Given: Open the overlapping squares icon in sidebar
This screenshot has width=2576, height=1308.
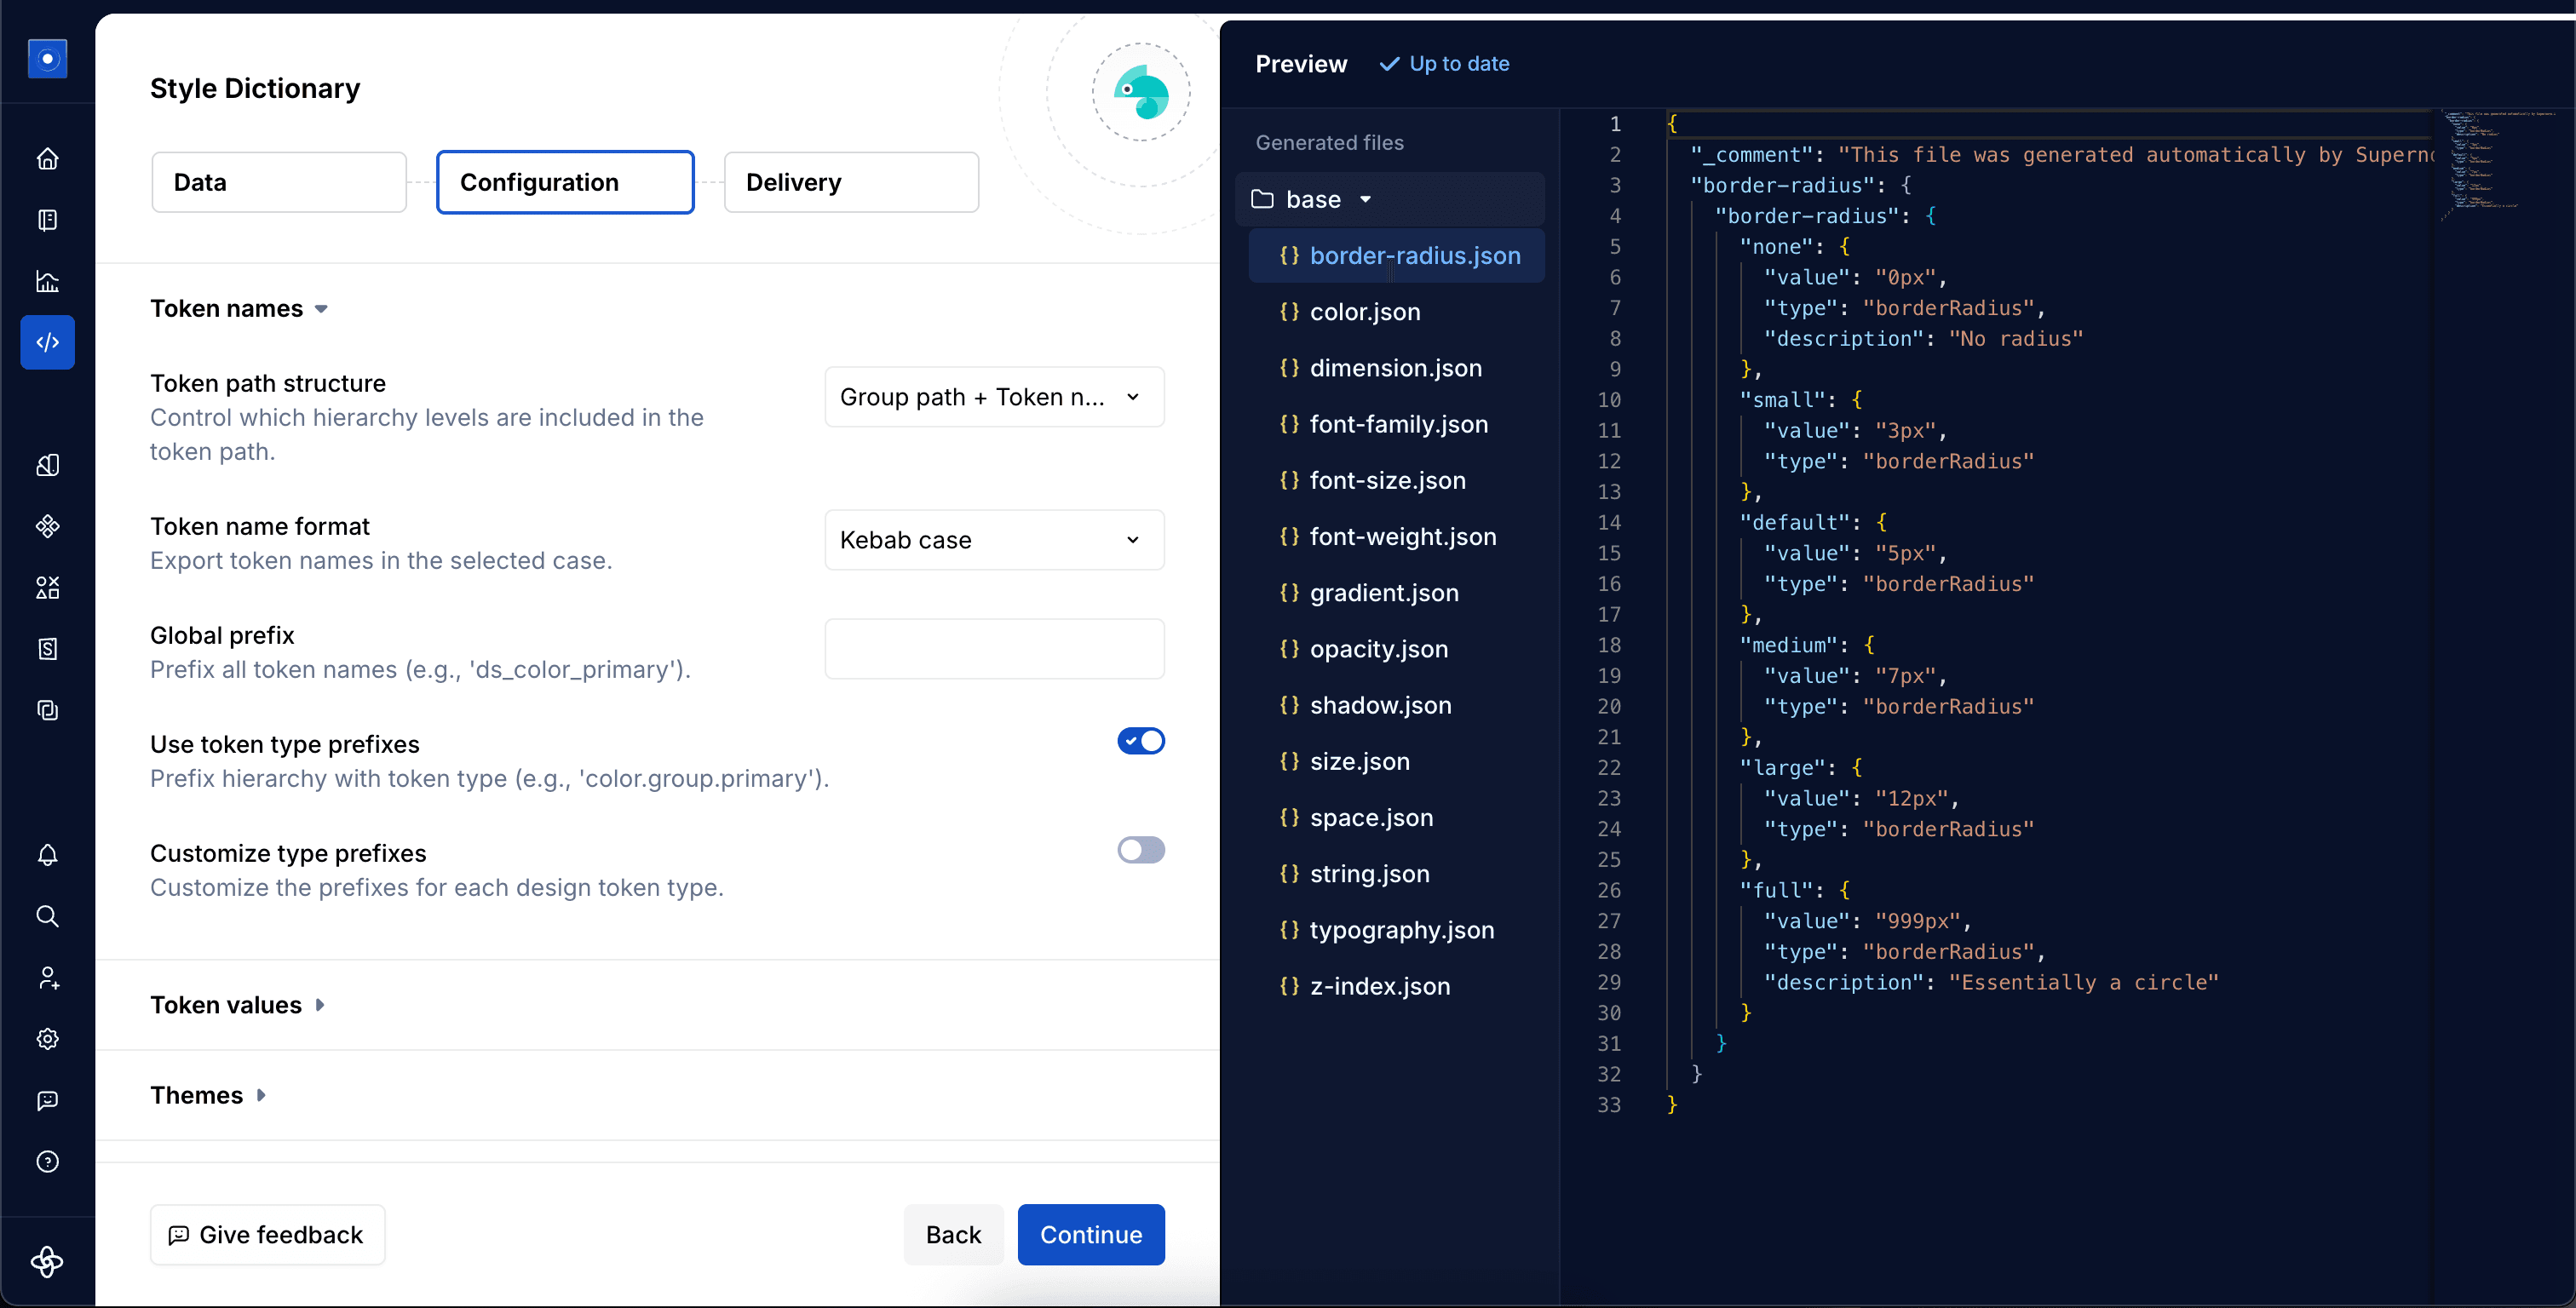Looking at the screenshot, I should point(47,710).
